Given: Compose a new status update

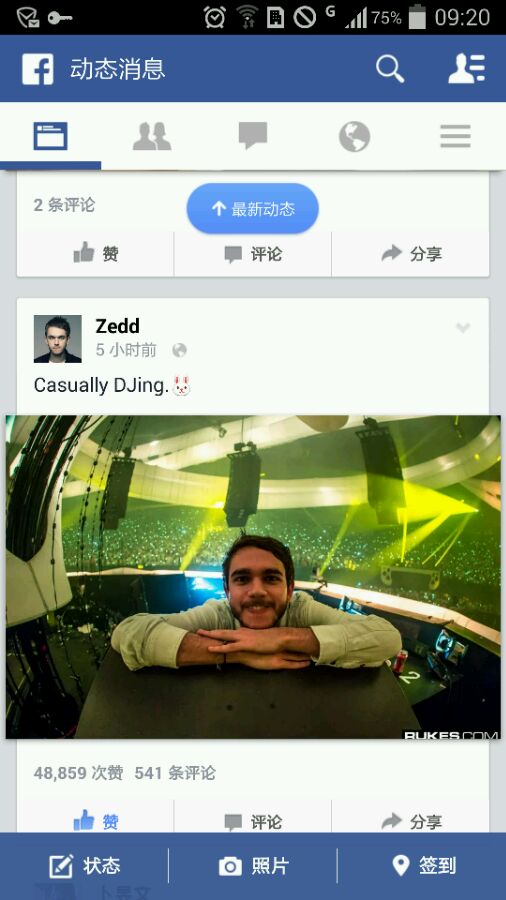Looking at the screenshot, I should (84, 866).
